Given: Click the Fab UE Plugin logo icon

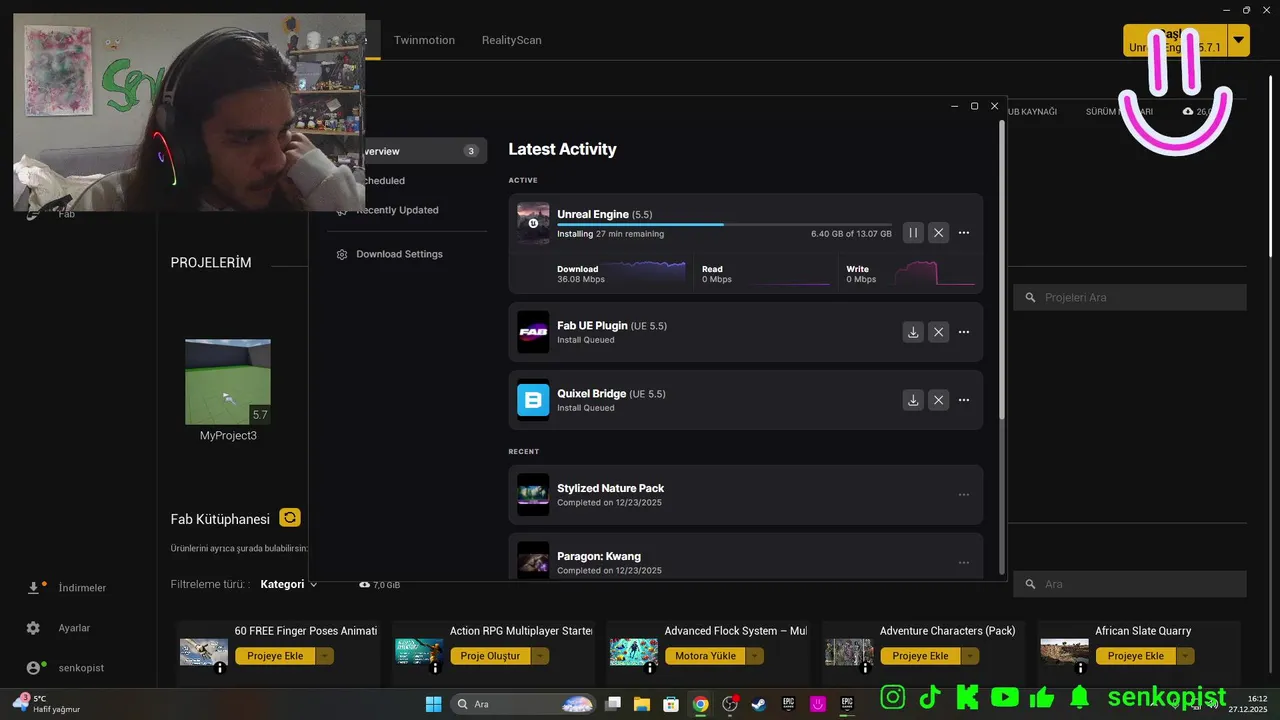Looking at the screenshot, I should point(533,332).
